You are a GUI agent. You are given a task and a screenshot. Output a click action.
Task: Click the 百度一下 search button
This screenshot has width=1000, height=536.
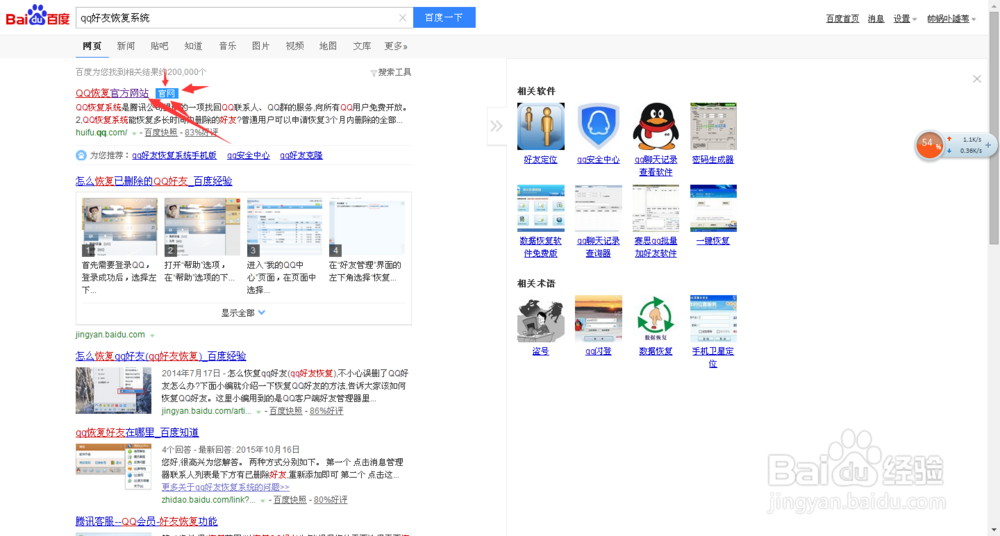(x=444, y=17)
